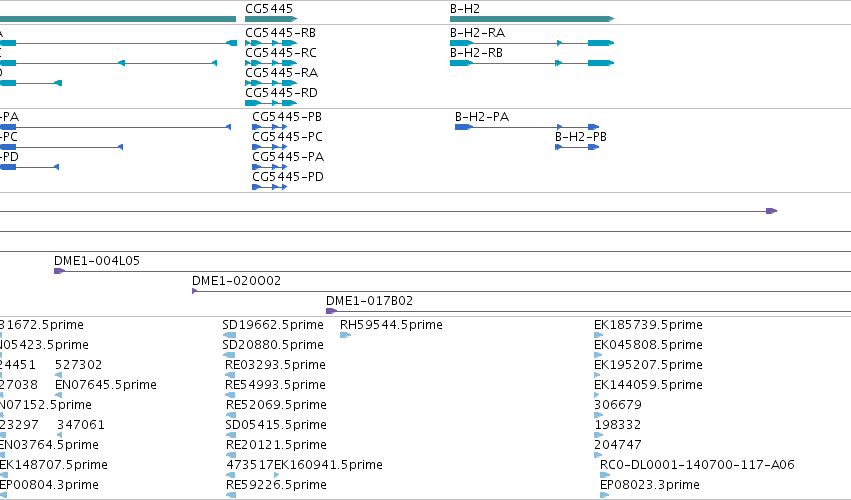Select EST EK144059.5prime
Image resolution: width=851 pixels, height=500 pixels.
[648, 385]
